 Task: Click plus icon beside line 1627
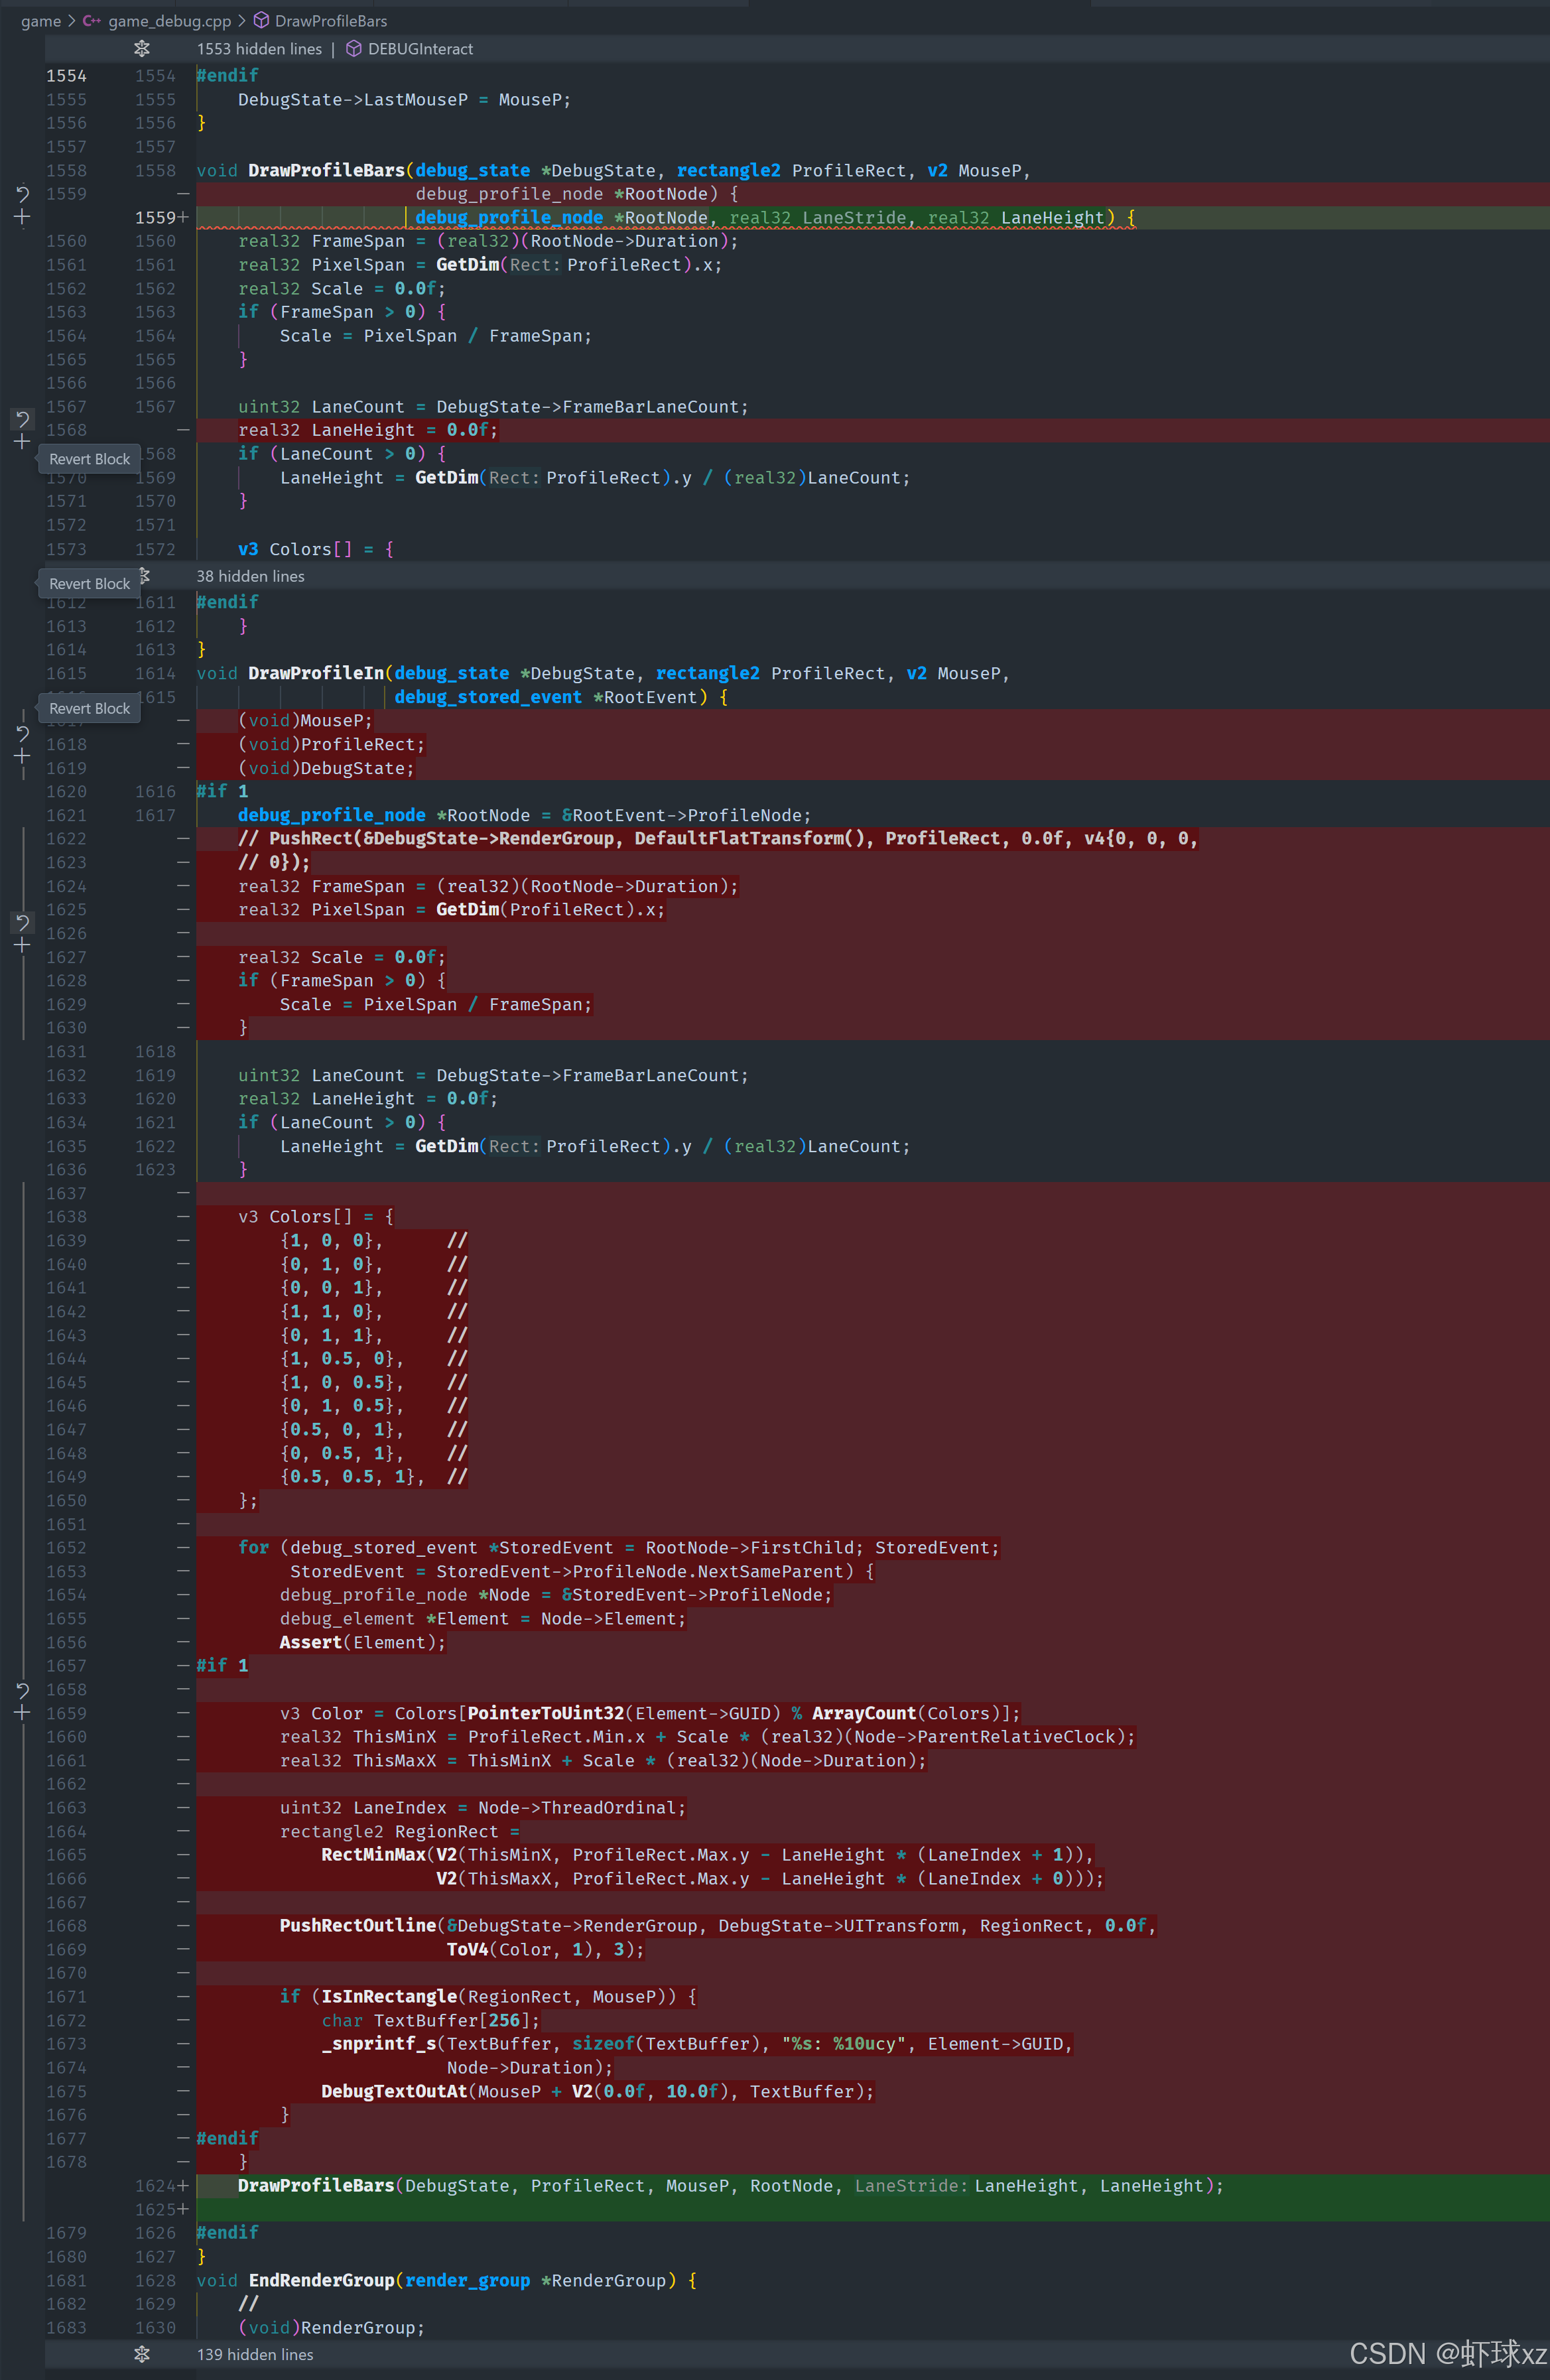tap(22, 945)
